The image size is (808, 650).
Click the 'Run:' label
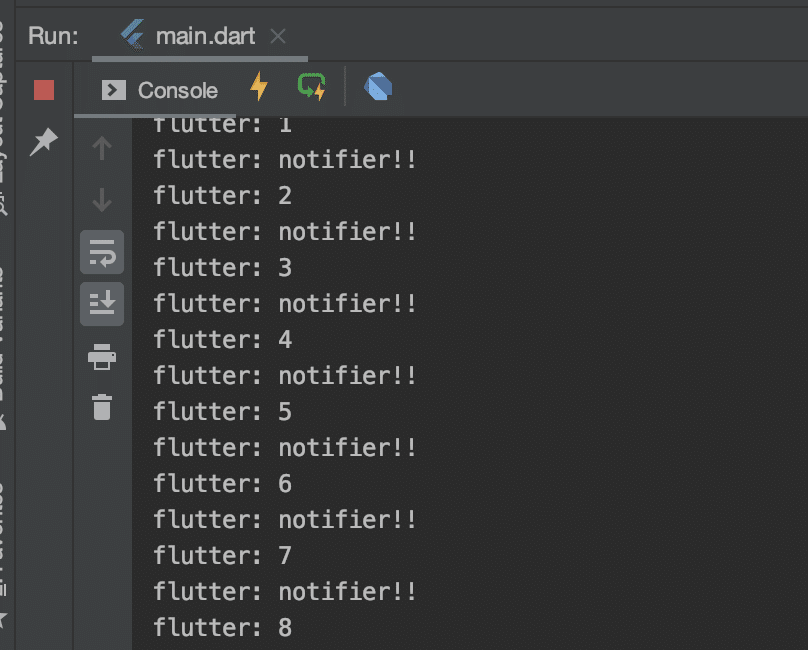coord(53,36)
